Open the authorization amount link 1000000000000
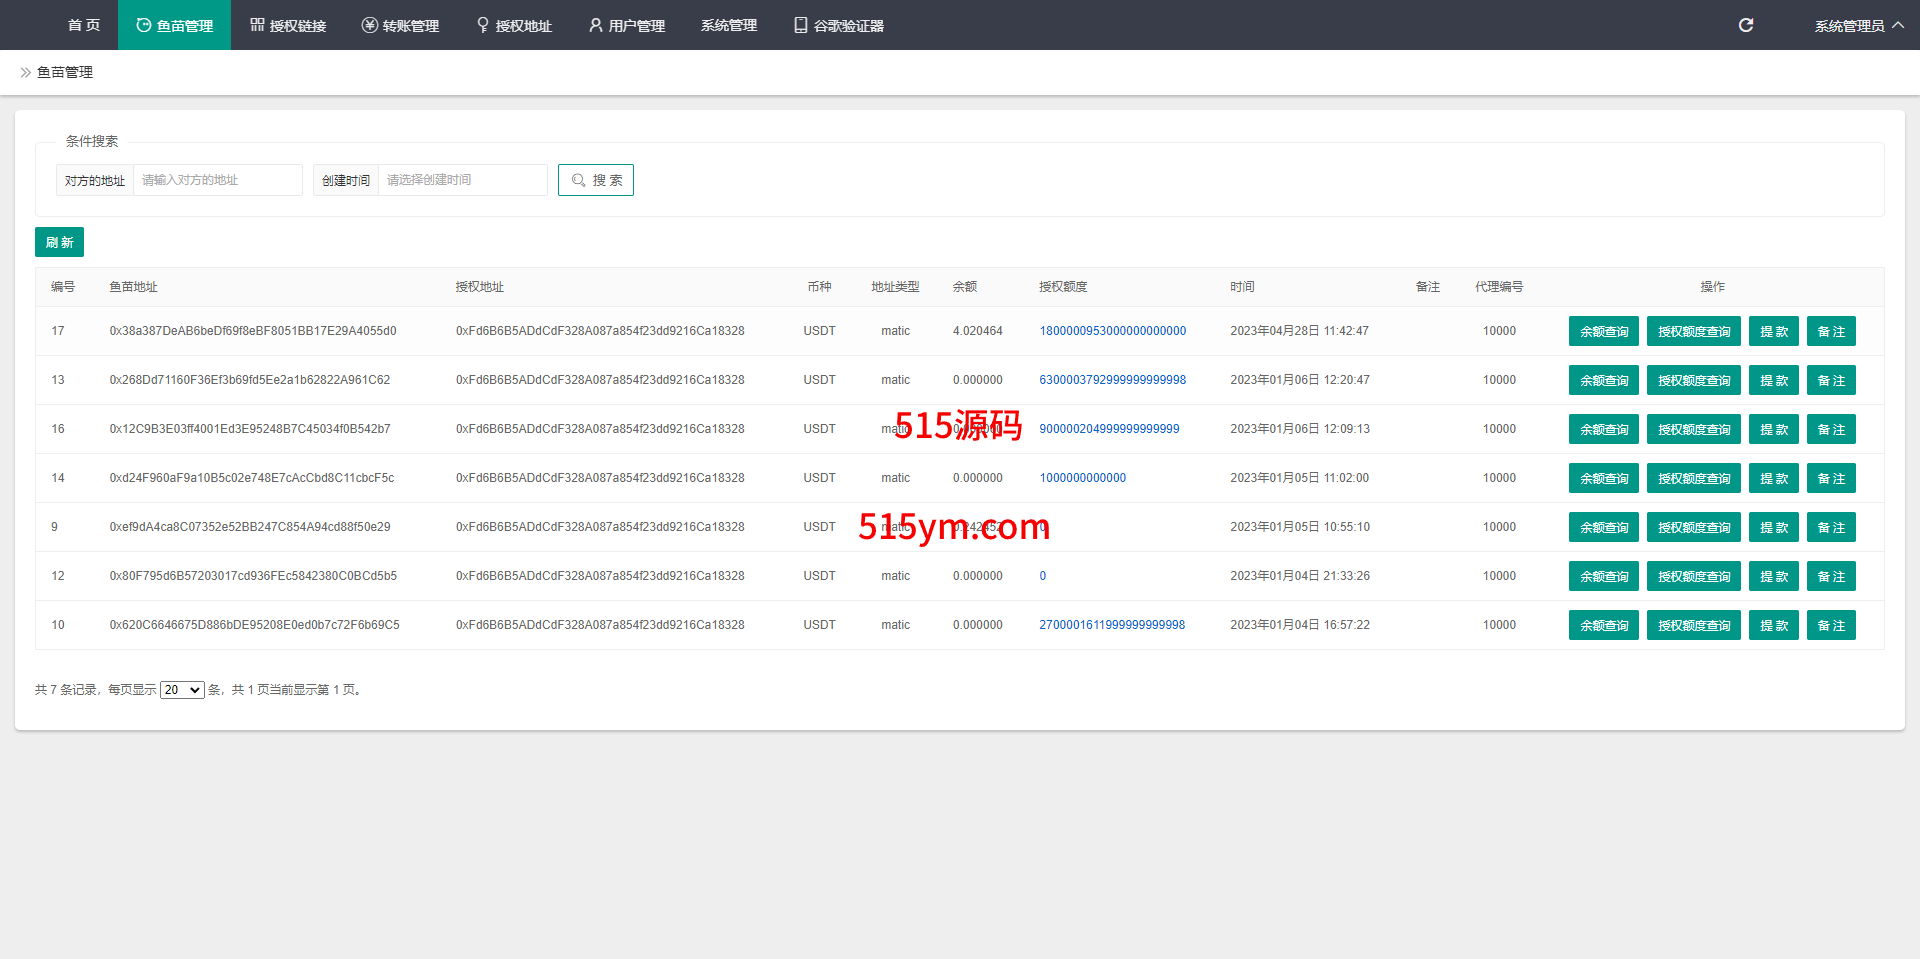1920x959 pixels. (1082, 478)
